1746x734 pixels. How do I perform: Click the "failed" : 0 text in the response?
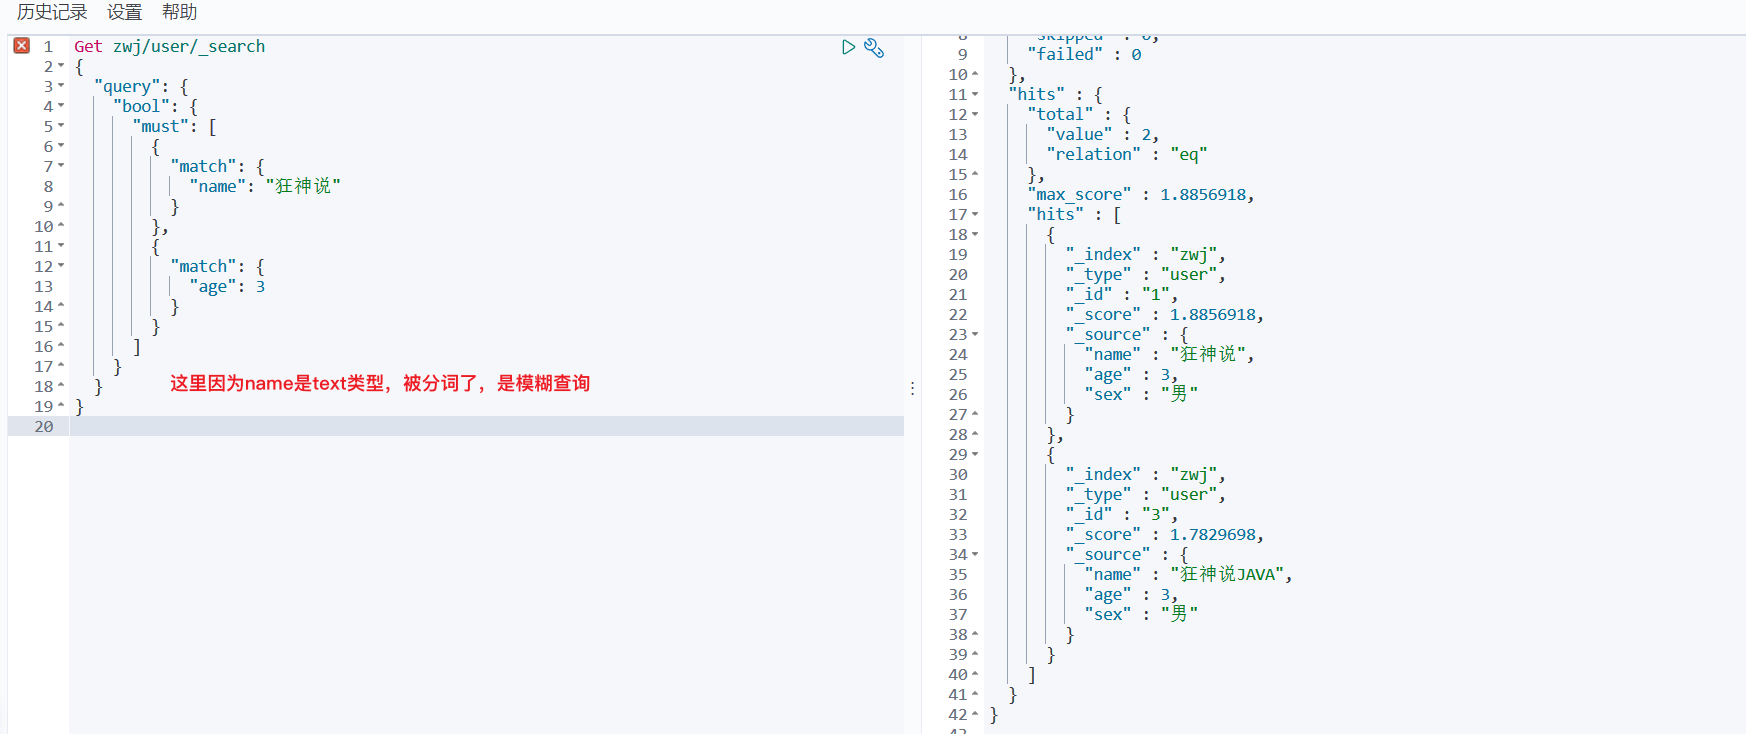pos(1084,54)
